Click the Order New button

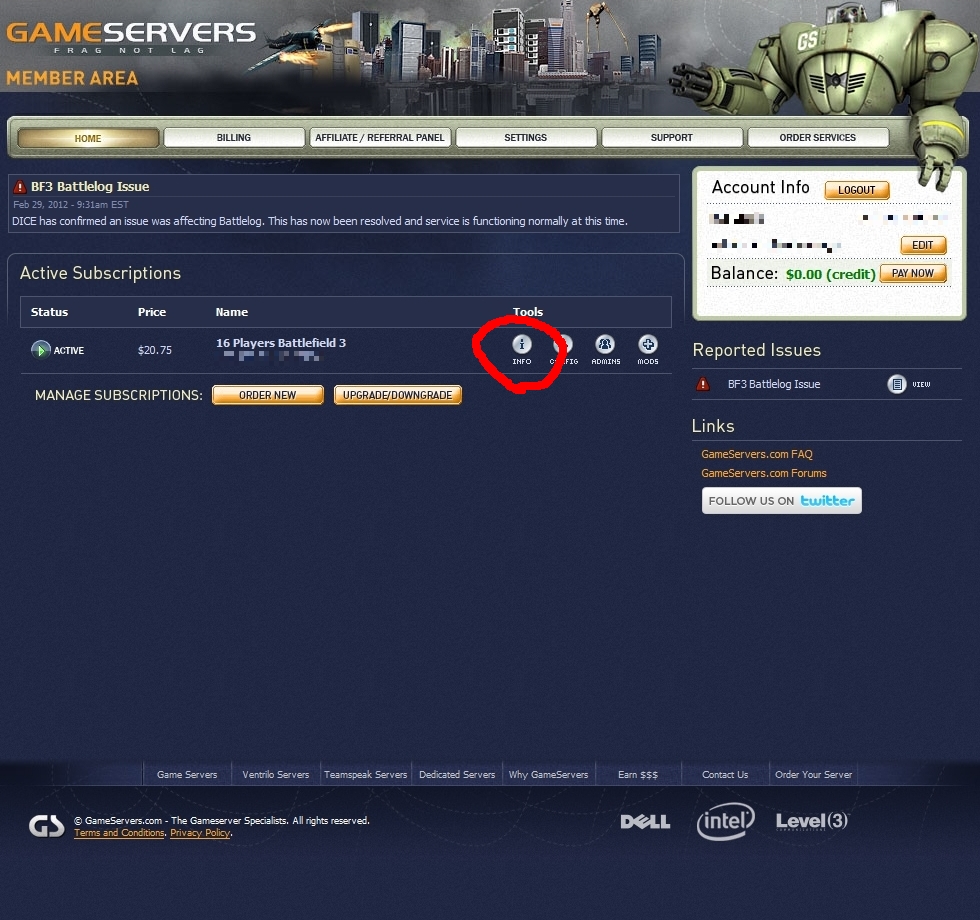(x=268, y=395)
